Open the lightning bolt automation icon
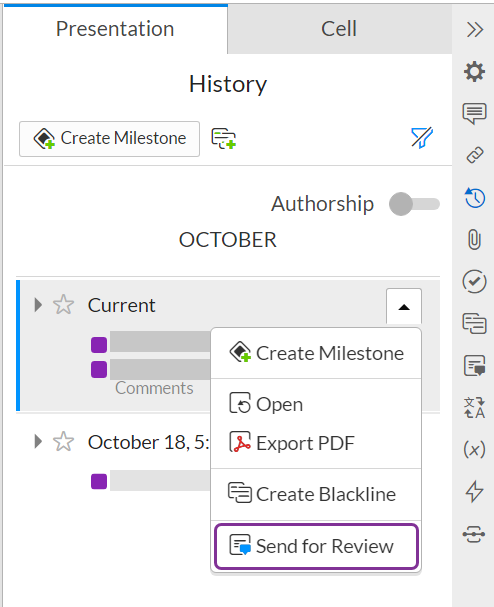The height and width of the screenshot is (607, 494). pyautogui.click(x=474, y=491)
